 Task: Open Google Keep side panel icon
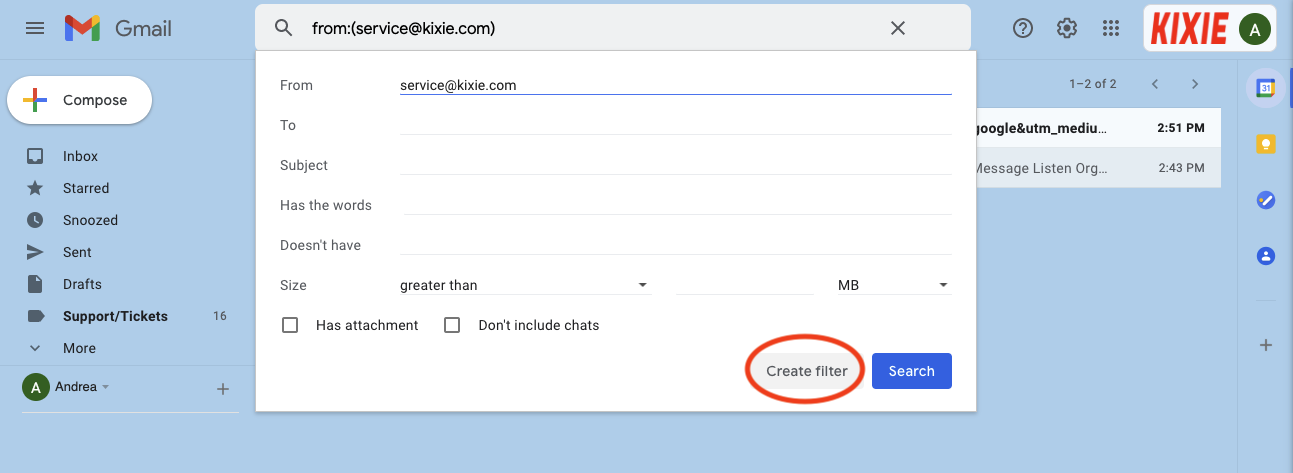(x=1265, y=145)
